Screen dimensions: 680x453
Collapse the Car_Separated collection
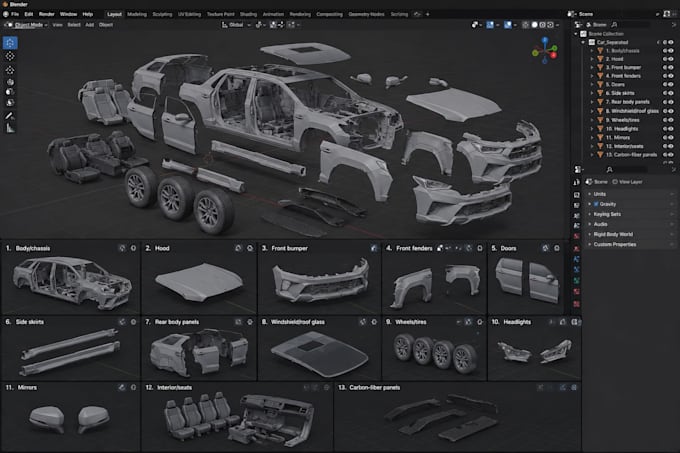(584, 42)
